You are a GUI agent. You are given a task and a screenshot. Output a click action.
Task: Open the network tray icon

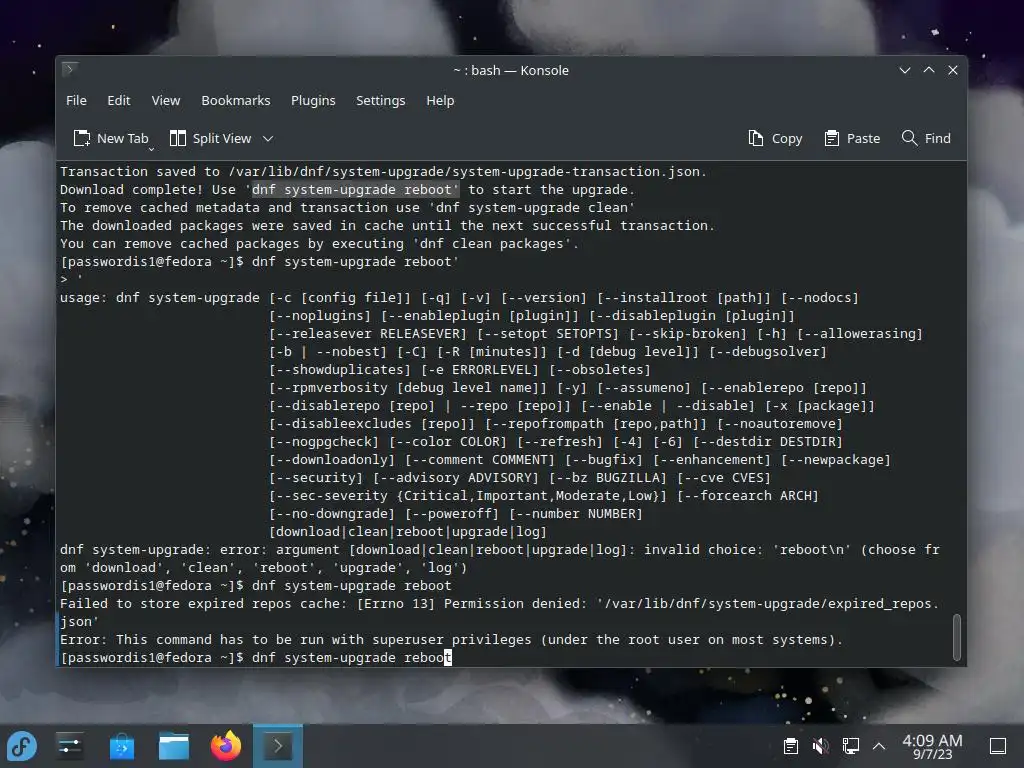(x=850, y=746)
